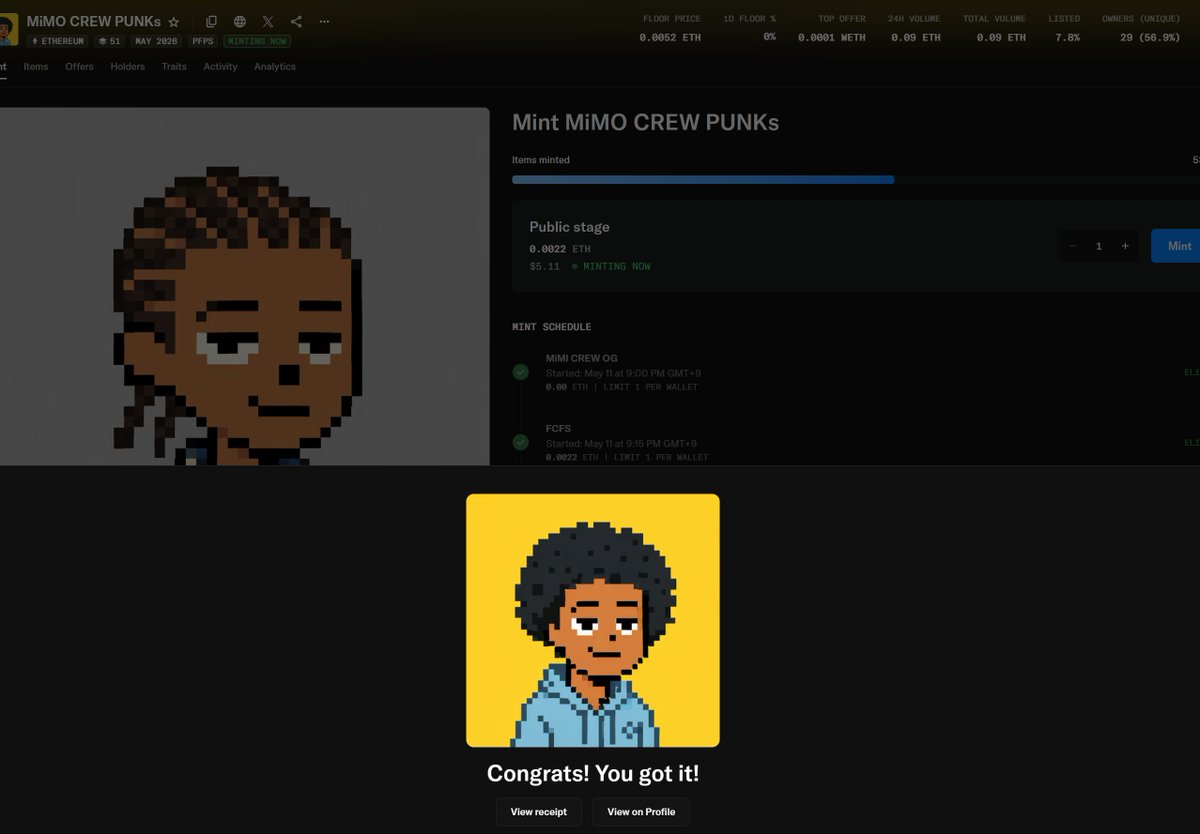
Task: Click the TOTAL VOLUME stat value
Action: tap(1001, 37)
